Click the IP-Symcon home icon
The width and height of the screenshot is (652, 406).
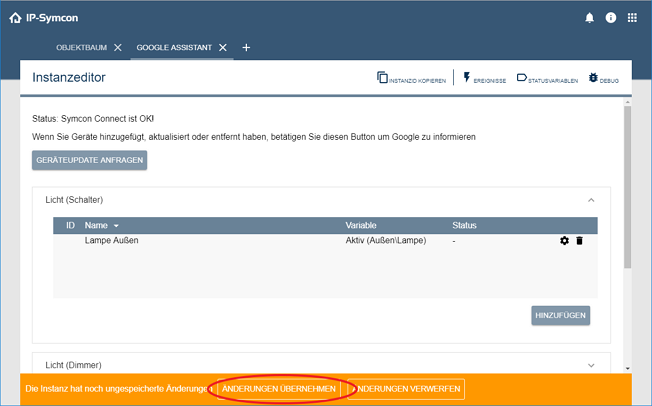pos(14,17)
